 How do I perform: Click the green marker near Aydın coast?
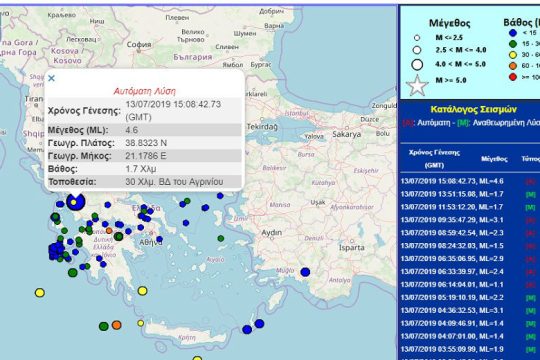pyautogui.click(x=221, y=238)
